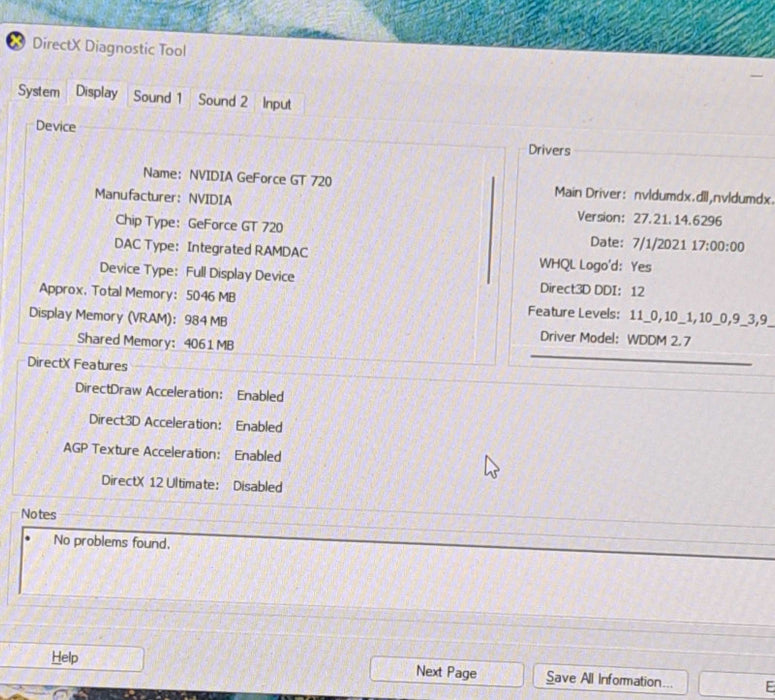Image resolution: width=775 pixels, height=700 pixels.
Task: Click the Integrated RAMDAC value
Action: pos(247,250)
